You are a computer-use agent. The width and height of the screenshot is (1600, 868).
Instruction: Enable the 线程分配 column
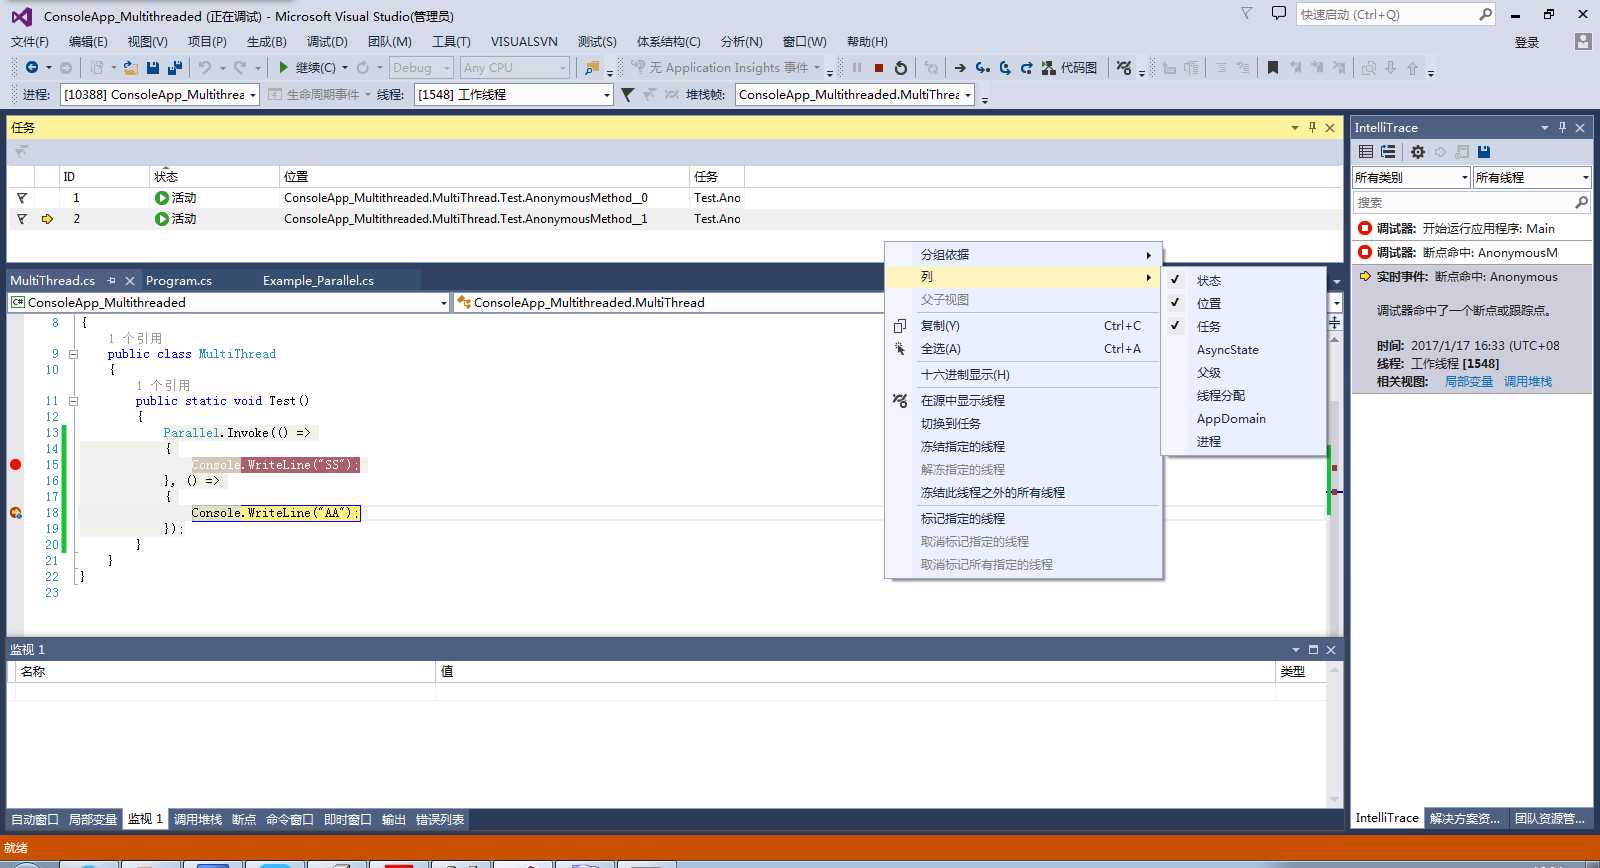pyautogui.click(x=1243, y=396)
